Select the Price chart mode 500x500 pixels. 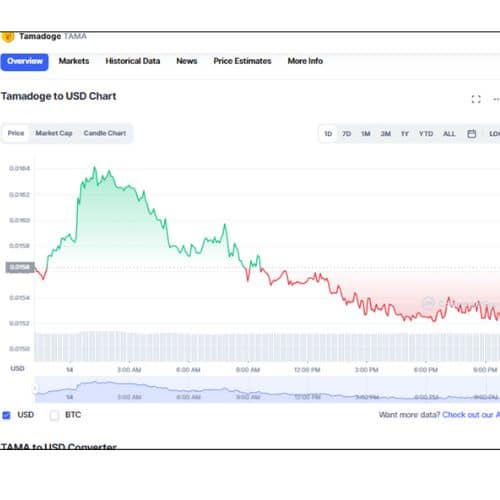click(16, 133)
